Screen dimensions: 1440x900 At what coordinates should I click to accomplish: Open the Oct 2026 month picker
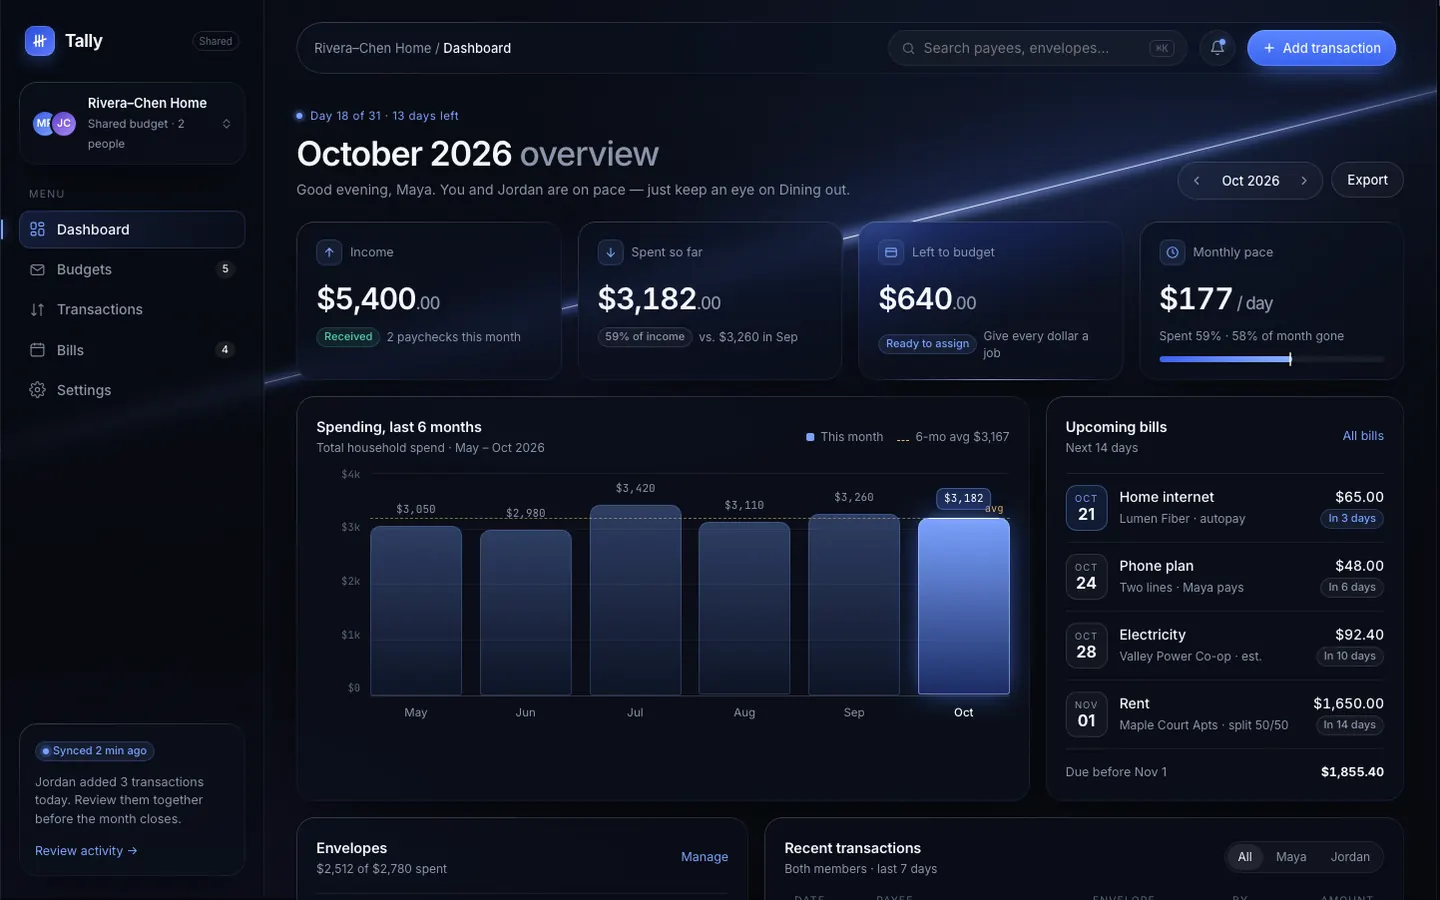click(1250, 181)
